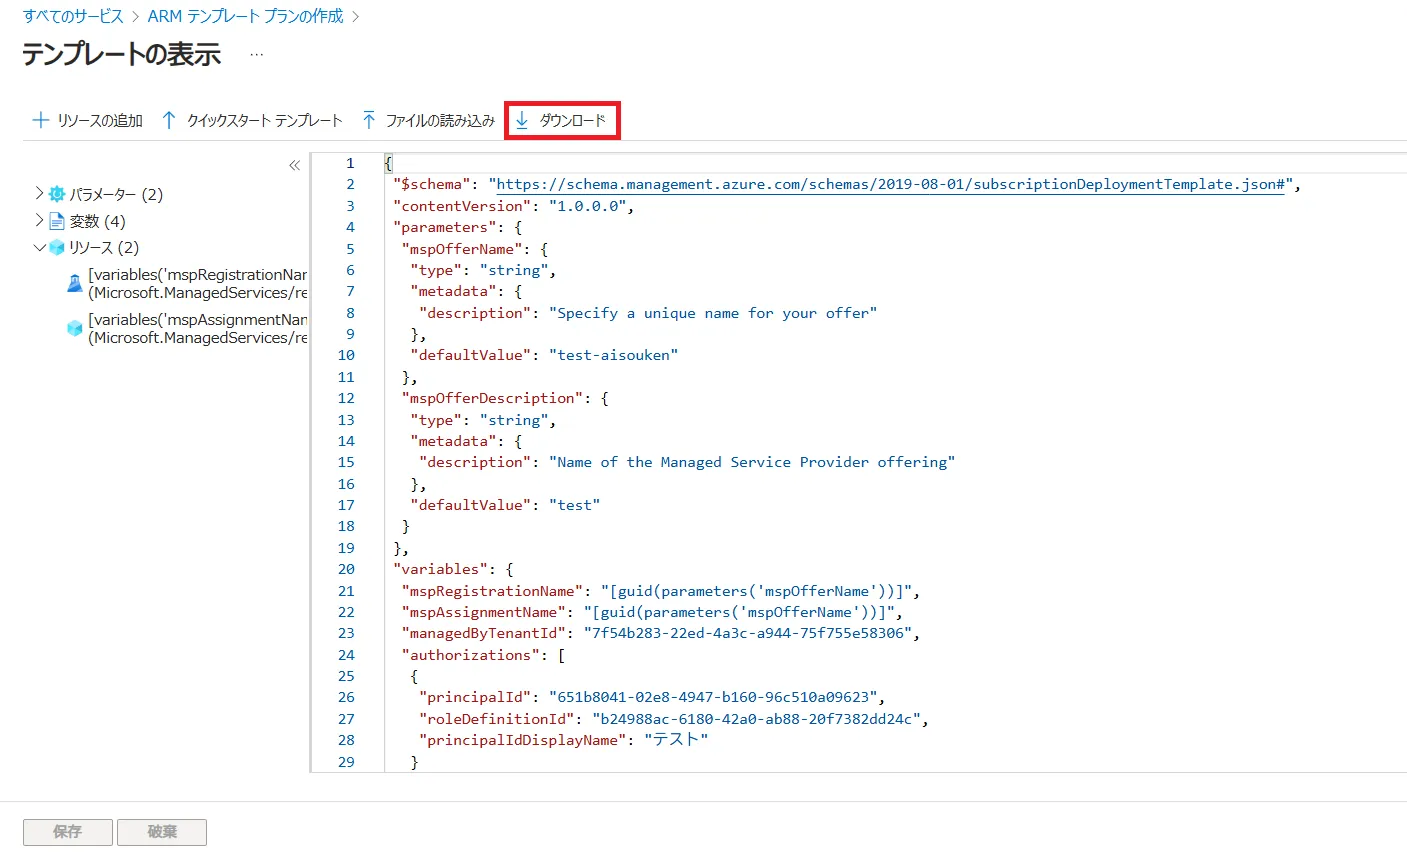Click the ファイルの読み込み label
1407x859 pixels.
pyautogui.click(x=440, y=121)
